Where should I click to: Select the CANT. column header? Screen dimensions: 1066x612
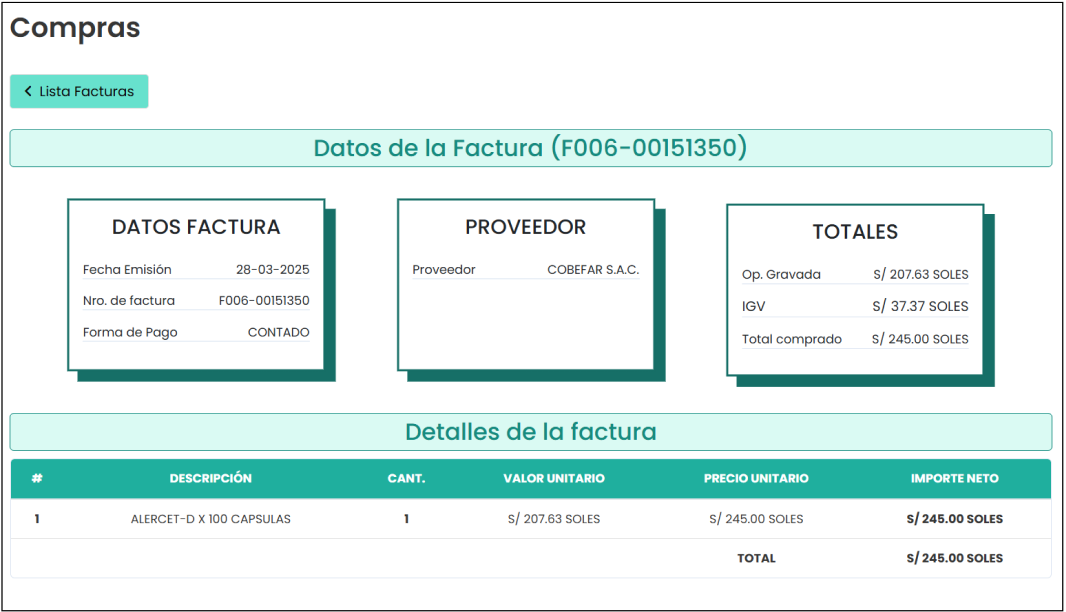tap(406, 478)
